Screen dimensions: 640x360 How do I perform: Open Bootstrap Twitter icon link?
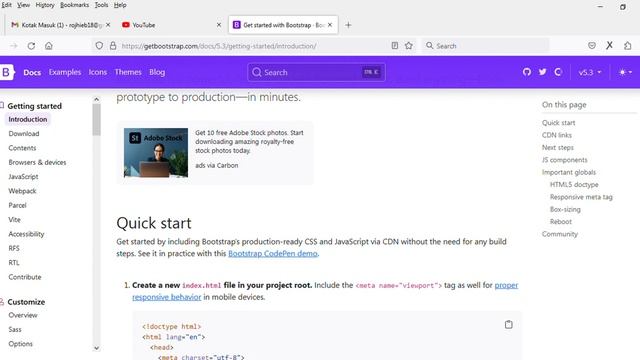click(542, 72)
